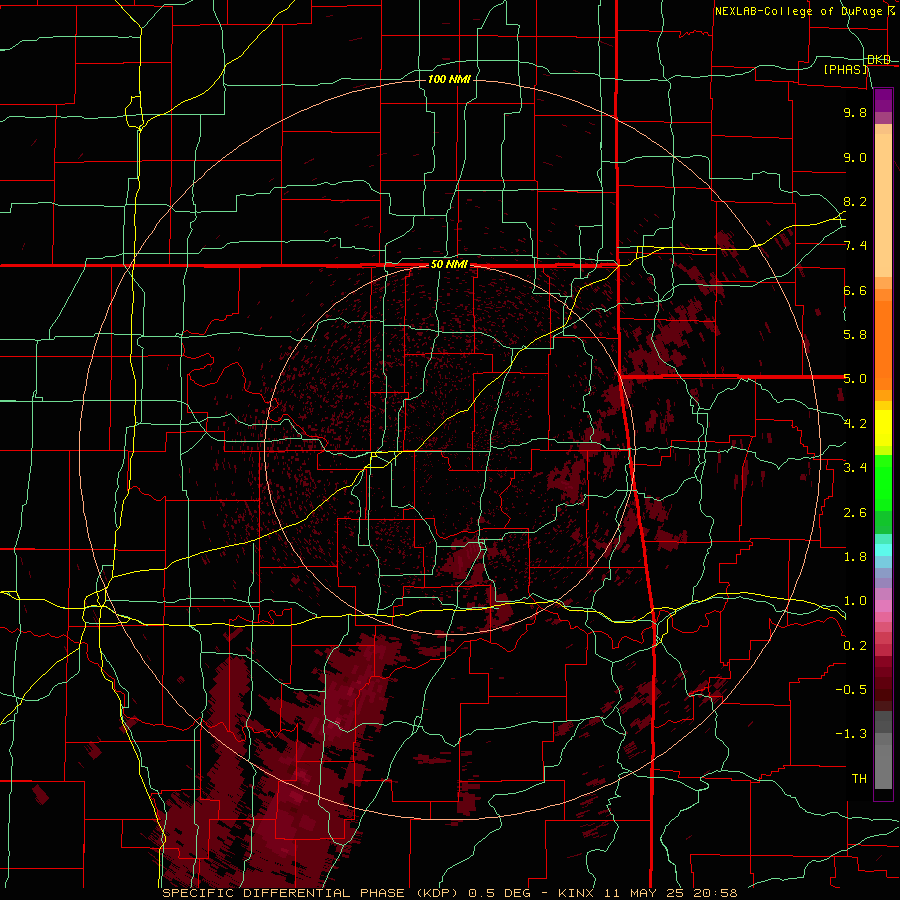Screen dimensions: 900x900
Task: Click the 2.6 value on color scale
Action: (x=855, y=513)
